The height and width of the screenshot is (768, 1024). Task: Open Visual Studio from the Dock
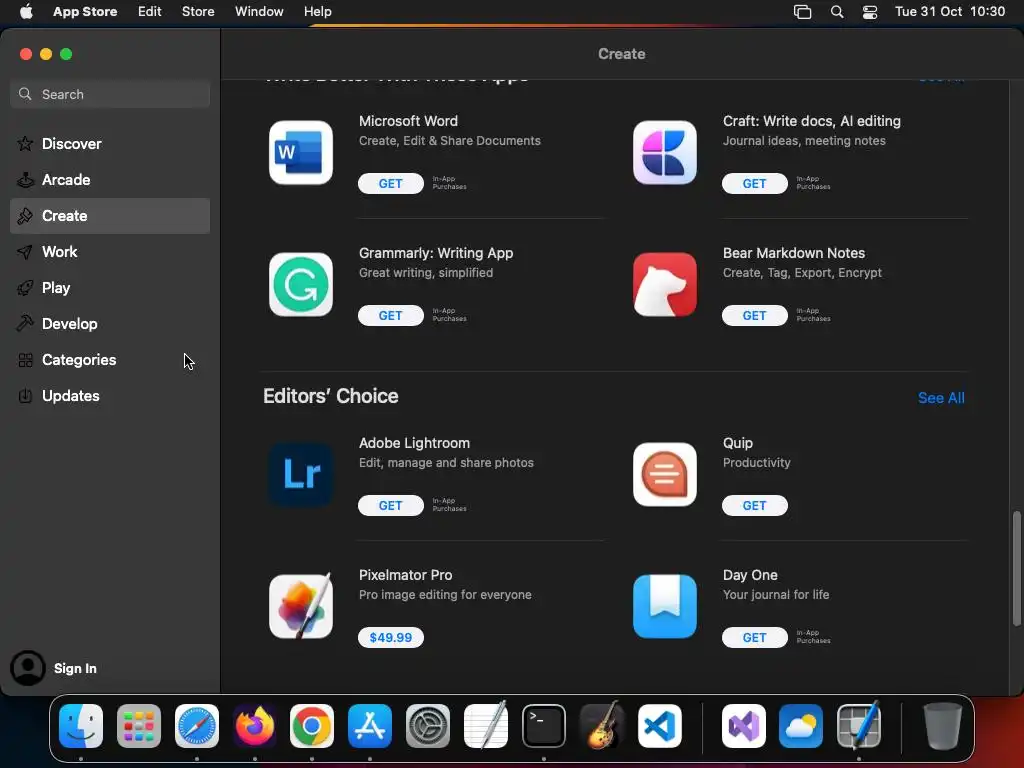[743, 726]
